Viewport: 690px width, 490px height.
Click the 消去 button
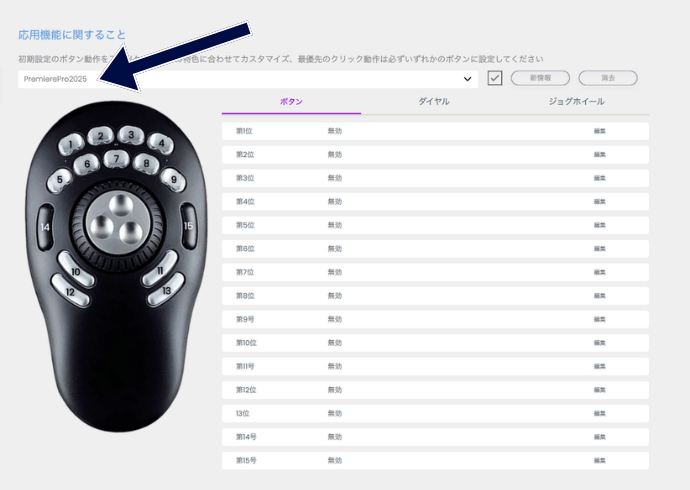[x=607, y=78]
